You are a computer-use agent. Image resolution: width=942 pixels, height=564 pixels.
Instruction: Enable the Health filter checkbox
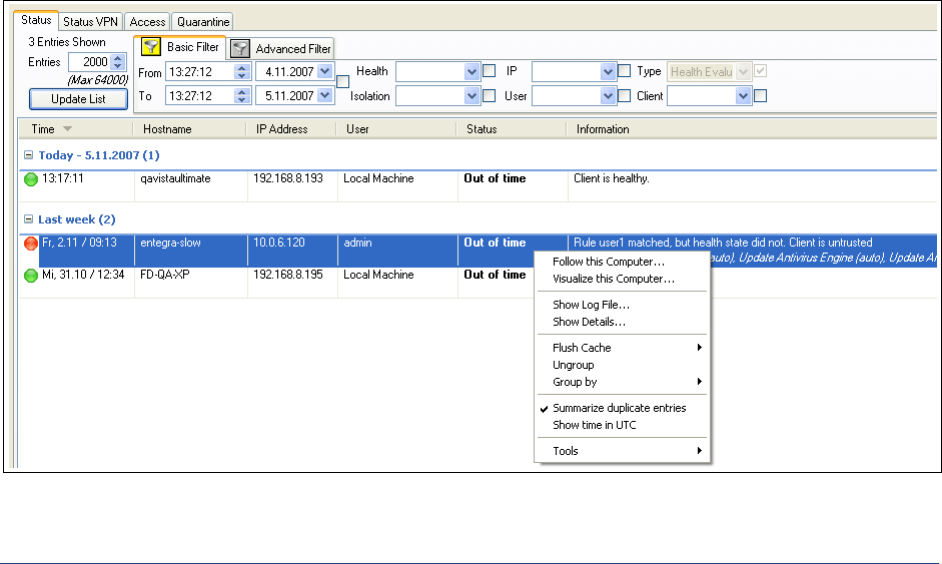[x=489, y=71]
